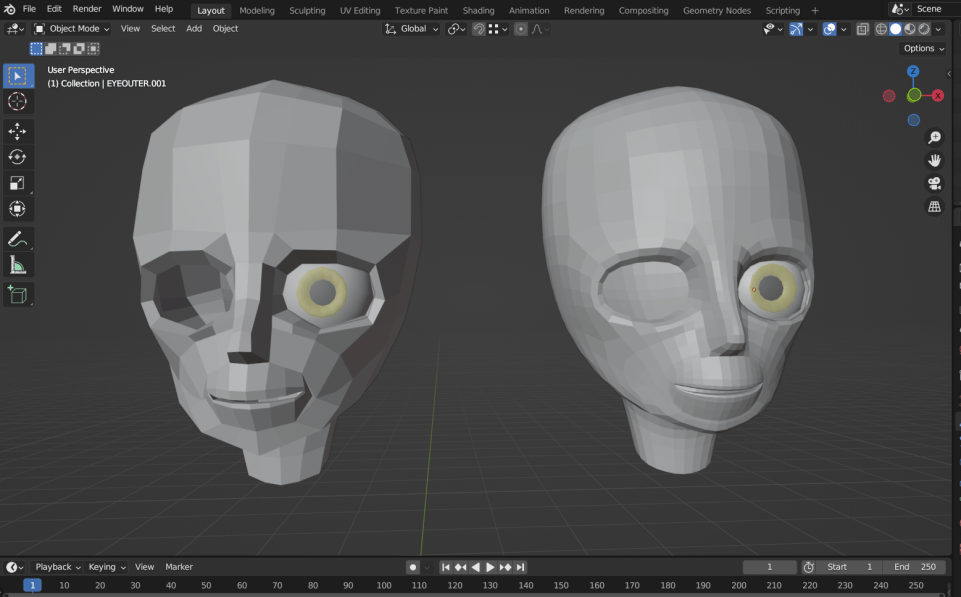961x597 pixels.
Task: Switch to the Sculpting workspace tab
Action: [x=307, y=10]
